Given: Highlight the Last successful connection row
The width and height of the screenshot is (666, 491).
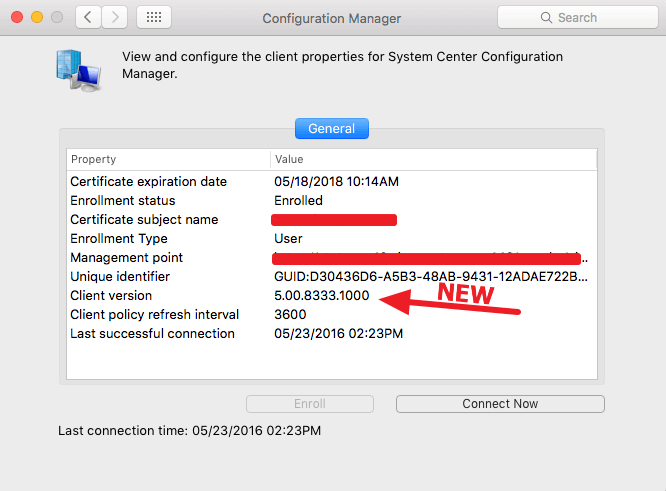Looking at the screenshot, I should (x=152, y=334).
